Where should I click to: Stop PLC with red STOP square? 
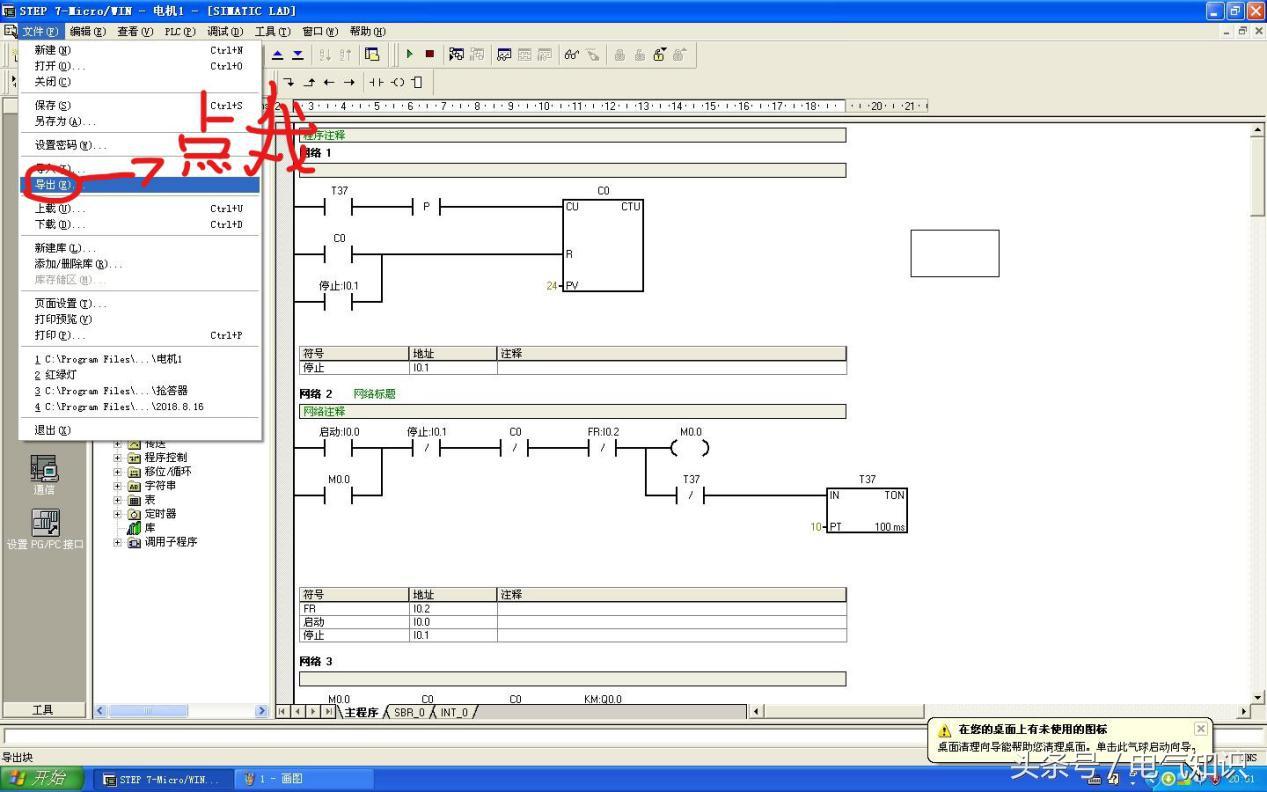(429, 54)
